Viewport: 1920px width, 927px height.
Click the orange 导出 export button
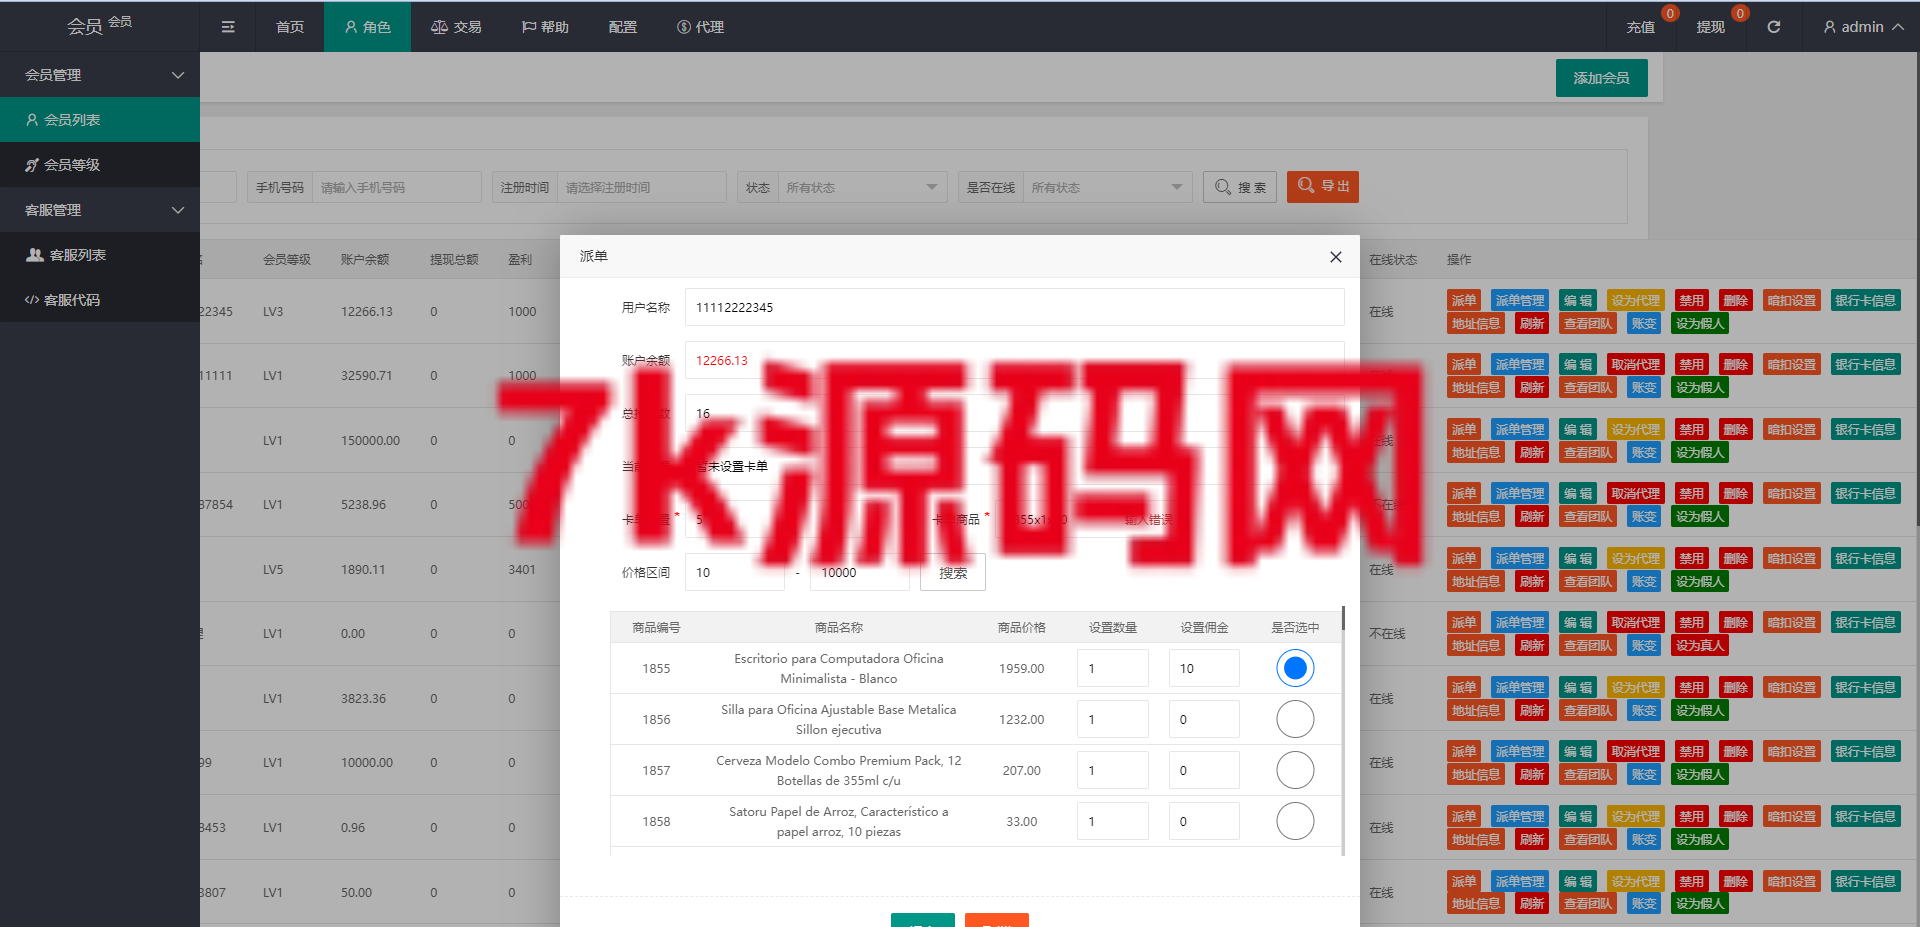1322,186
